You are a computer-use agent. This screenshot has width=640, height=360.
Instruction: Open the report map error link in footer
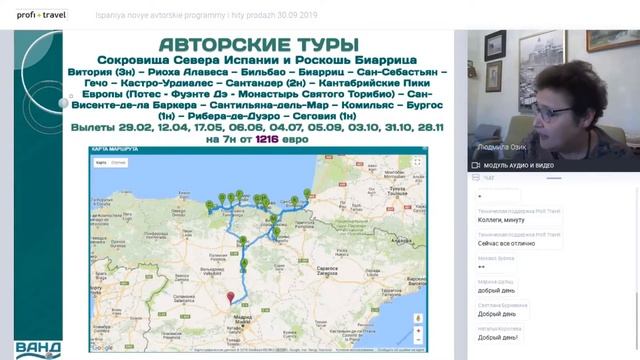pyautogui.click(x=400, y=350)
